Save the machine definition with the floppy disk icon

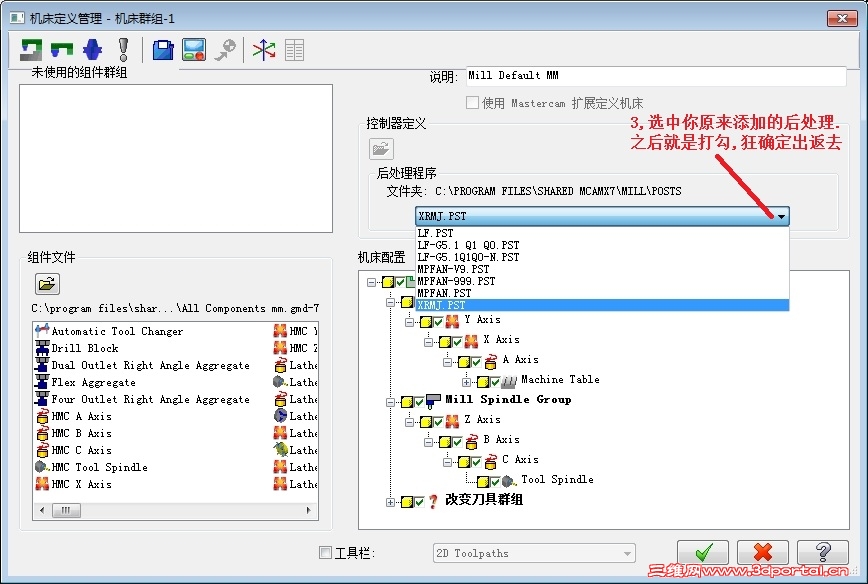click(x=163, y=50)
